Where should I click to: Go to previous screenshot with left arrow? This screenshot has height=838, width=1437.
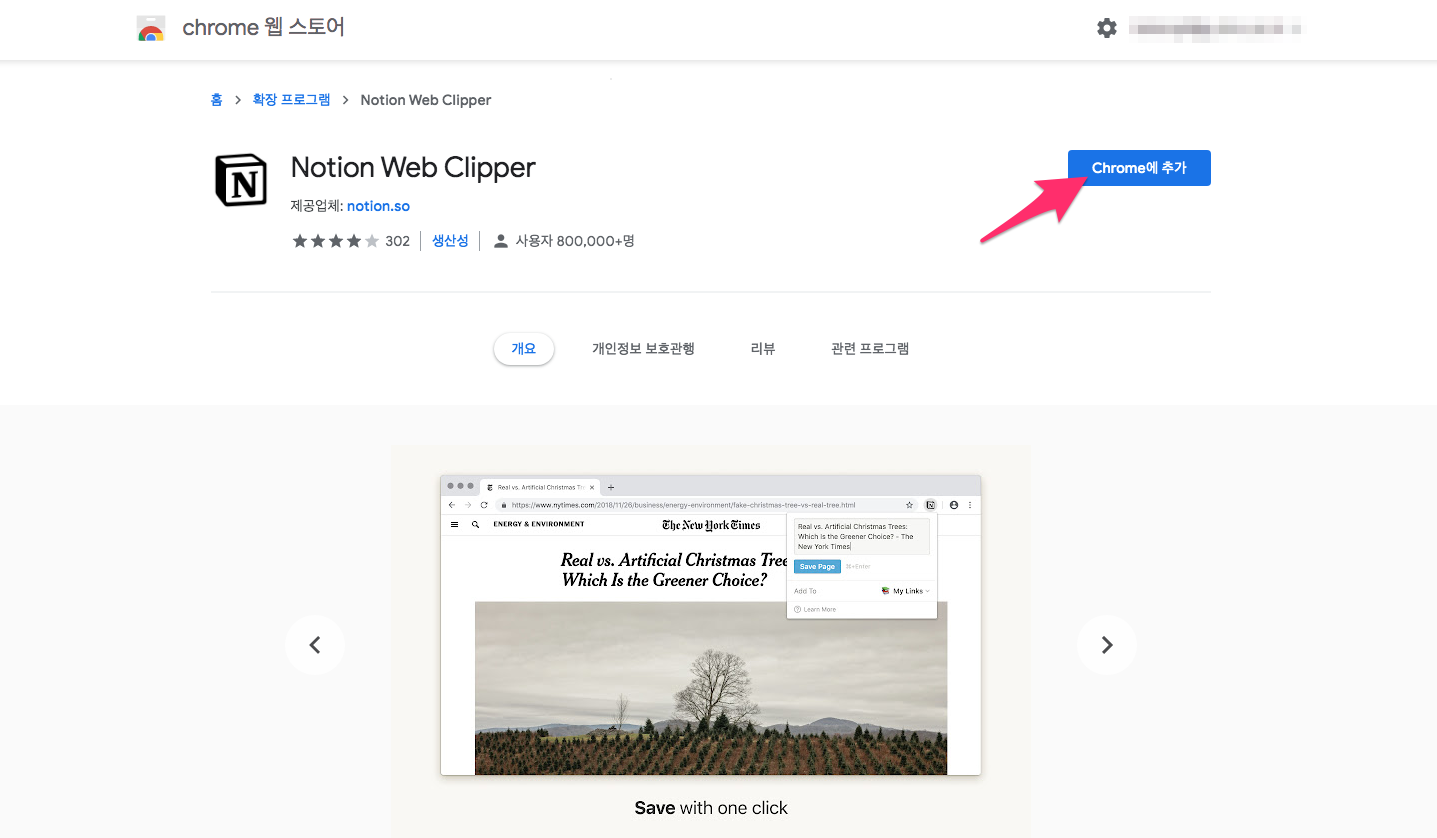(315, 645)
